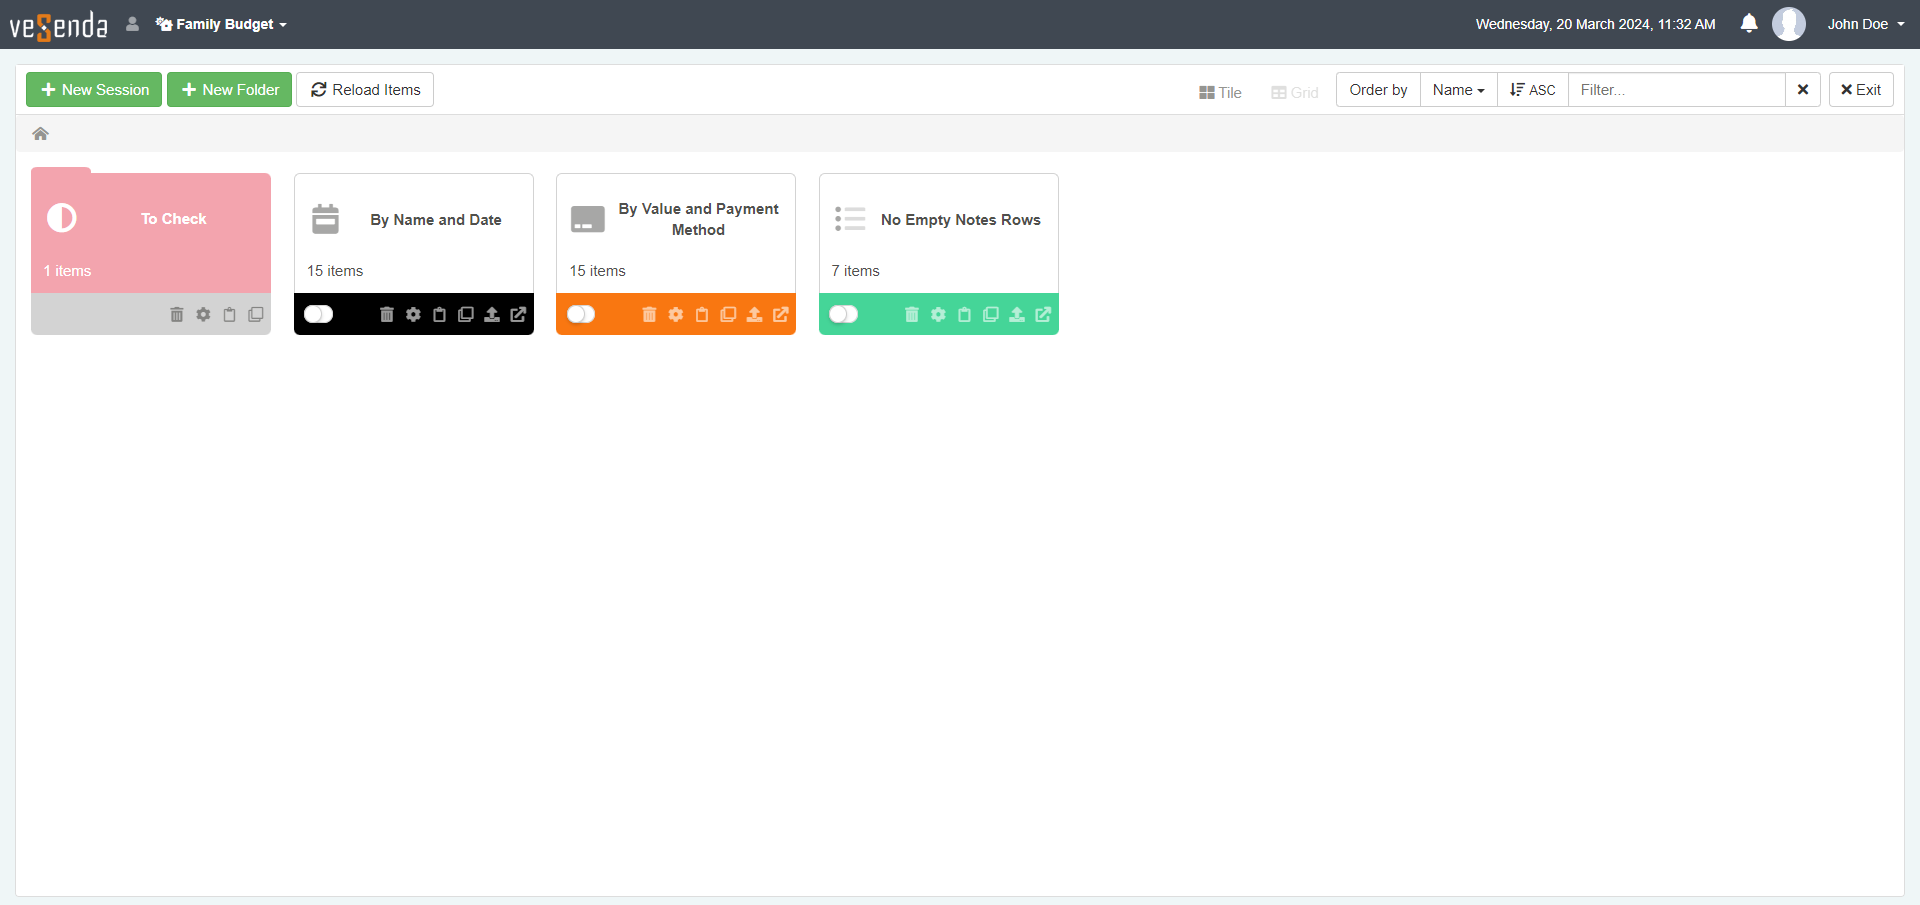The width and height of the screenshot is (1920, 905).
Task: Click the copy icon on To Check folder
Action: point(256,315)
